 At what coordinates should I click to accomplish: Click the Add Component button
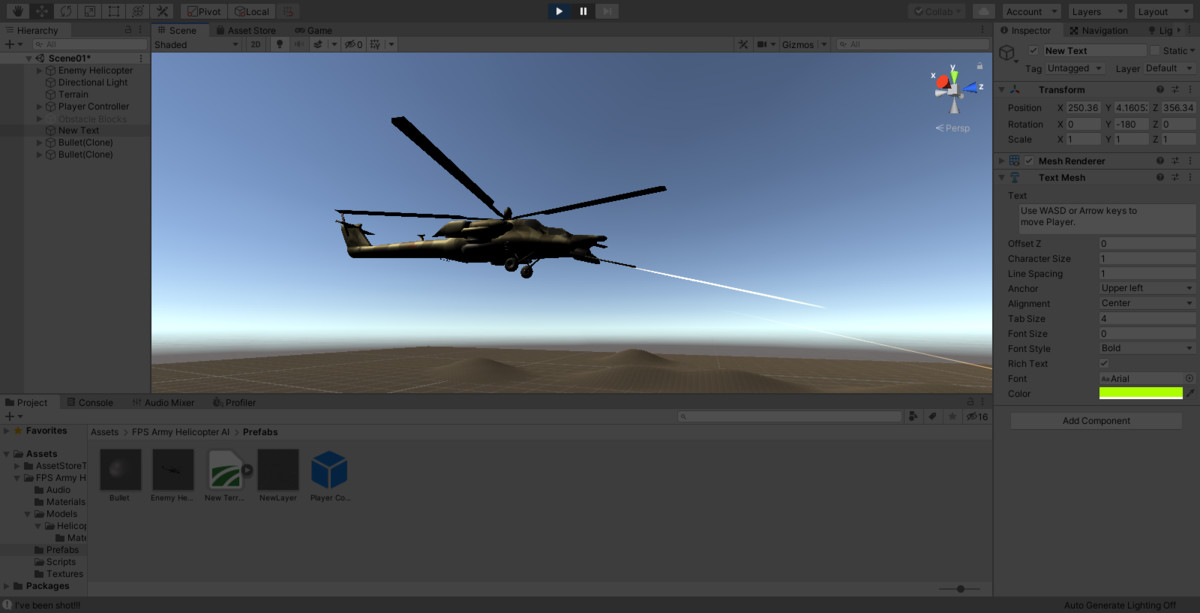(1095, 420)
